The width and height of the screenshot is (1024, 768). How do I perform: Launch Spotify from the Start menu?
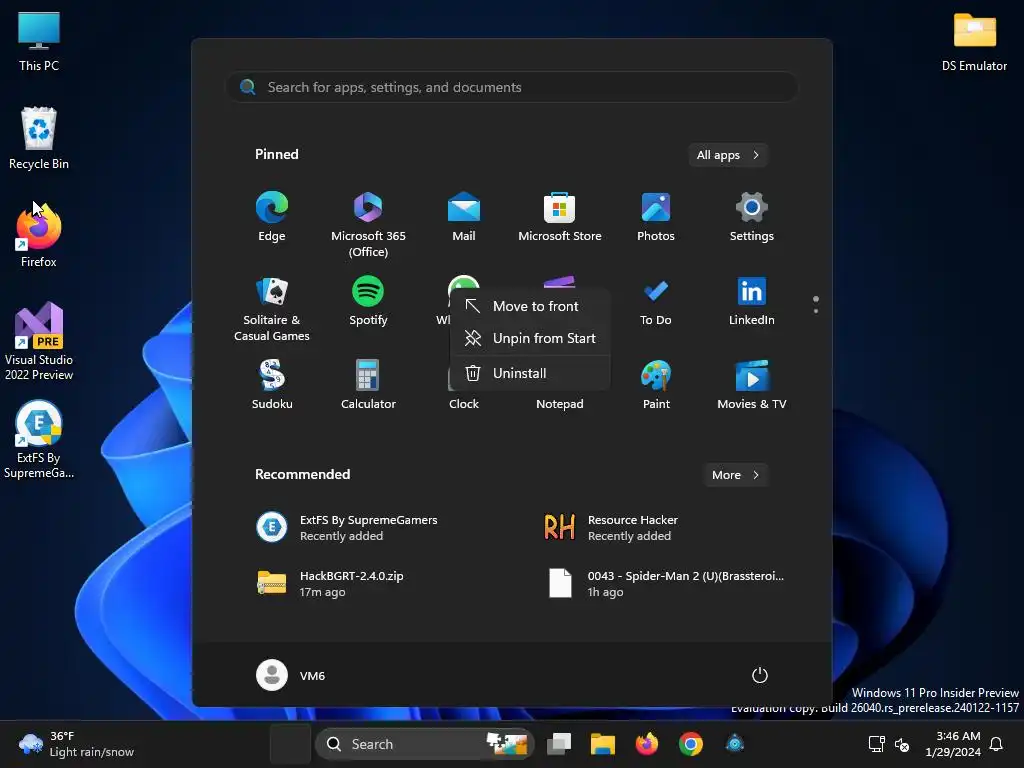368,301
